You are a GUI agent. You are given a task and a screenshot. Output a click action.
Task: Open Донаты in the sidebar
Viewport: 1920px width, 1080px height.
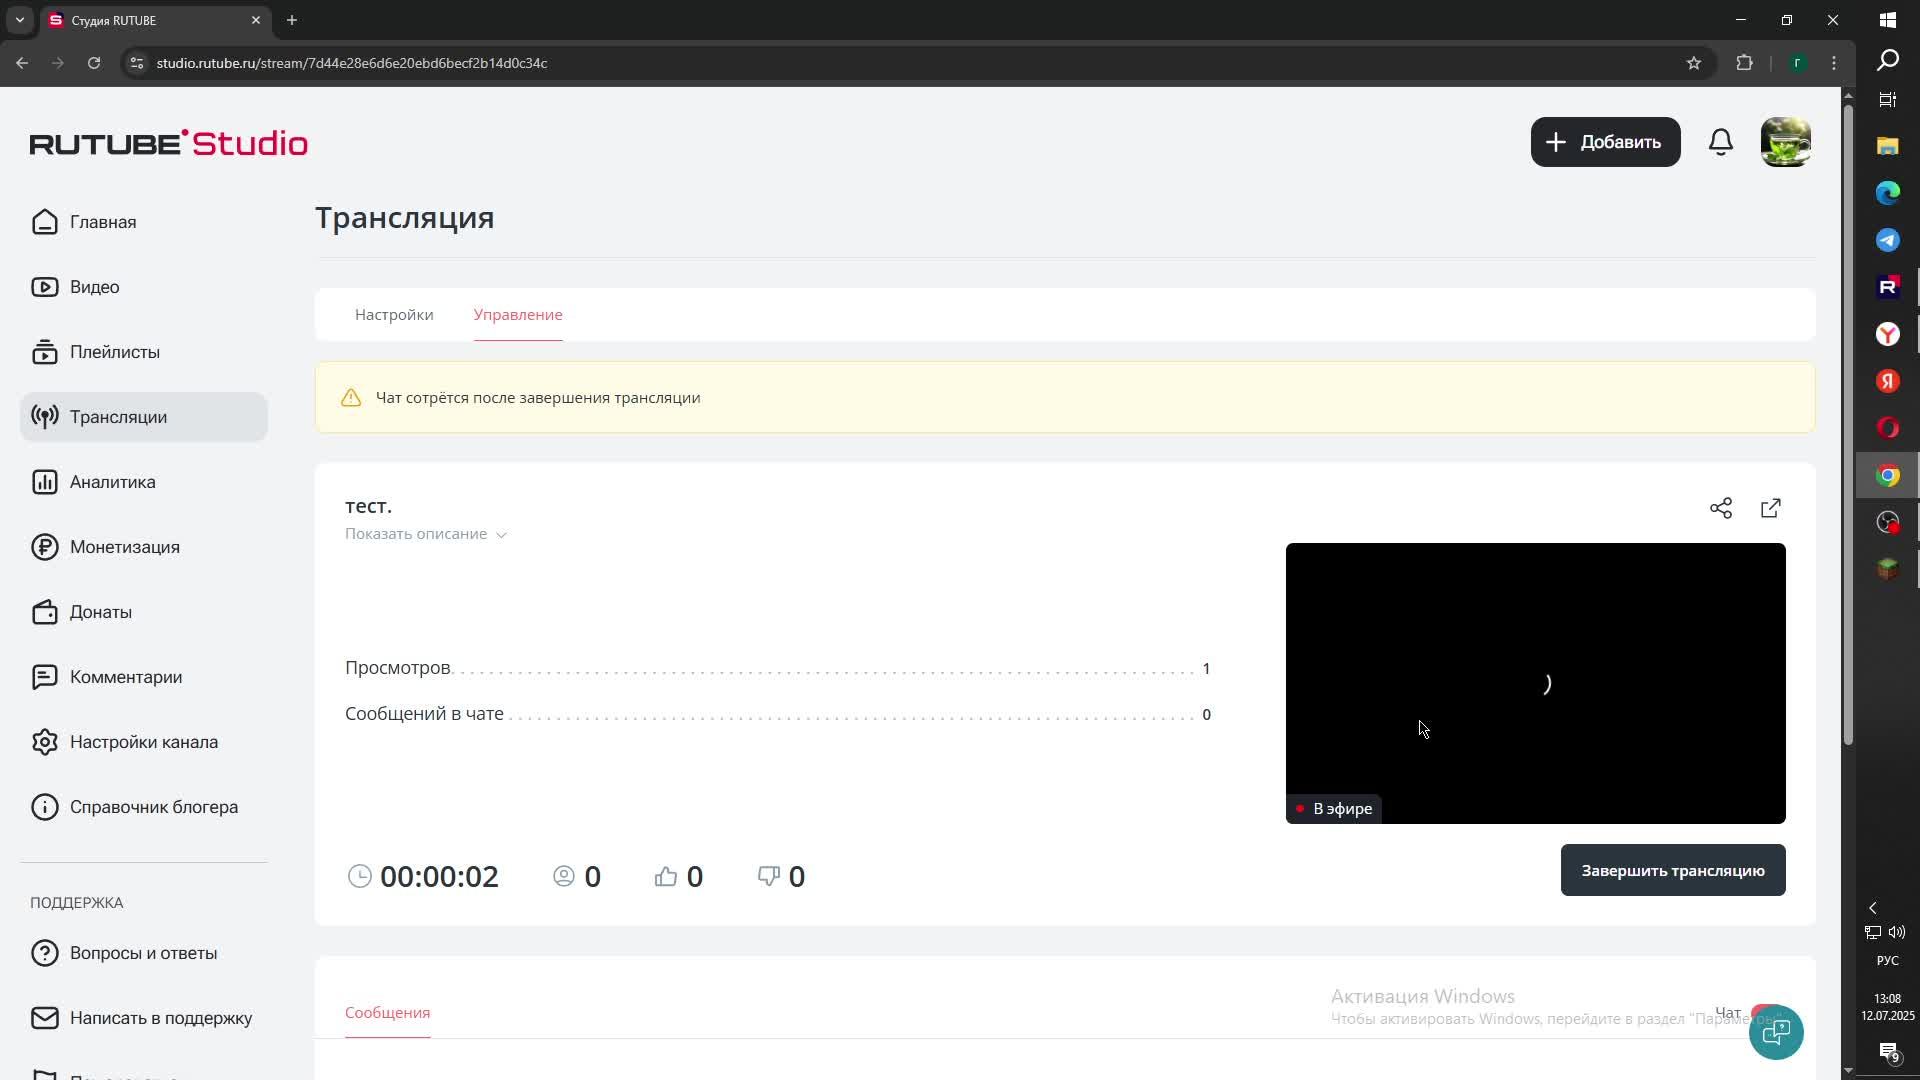click(x=100, y=612)
